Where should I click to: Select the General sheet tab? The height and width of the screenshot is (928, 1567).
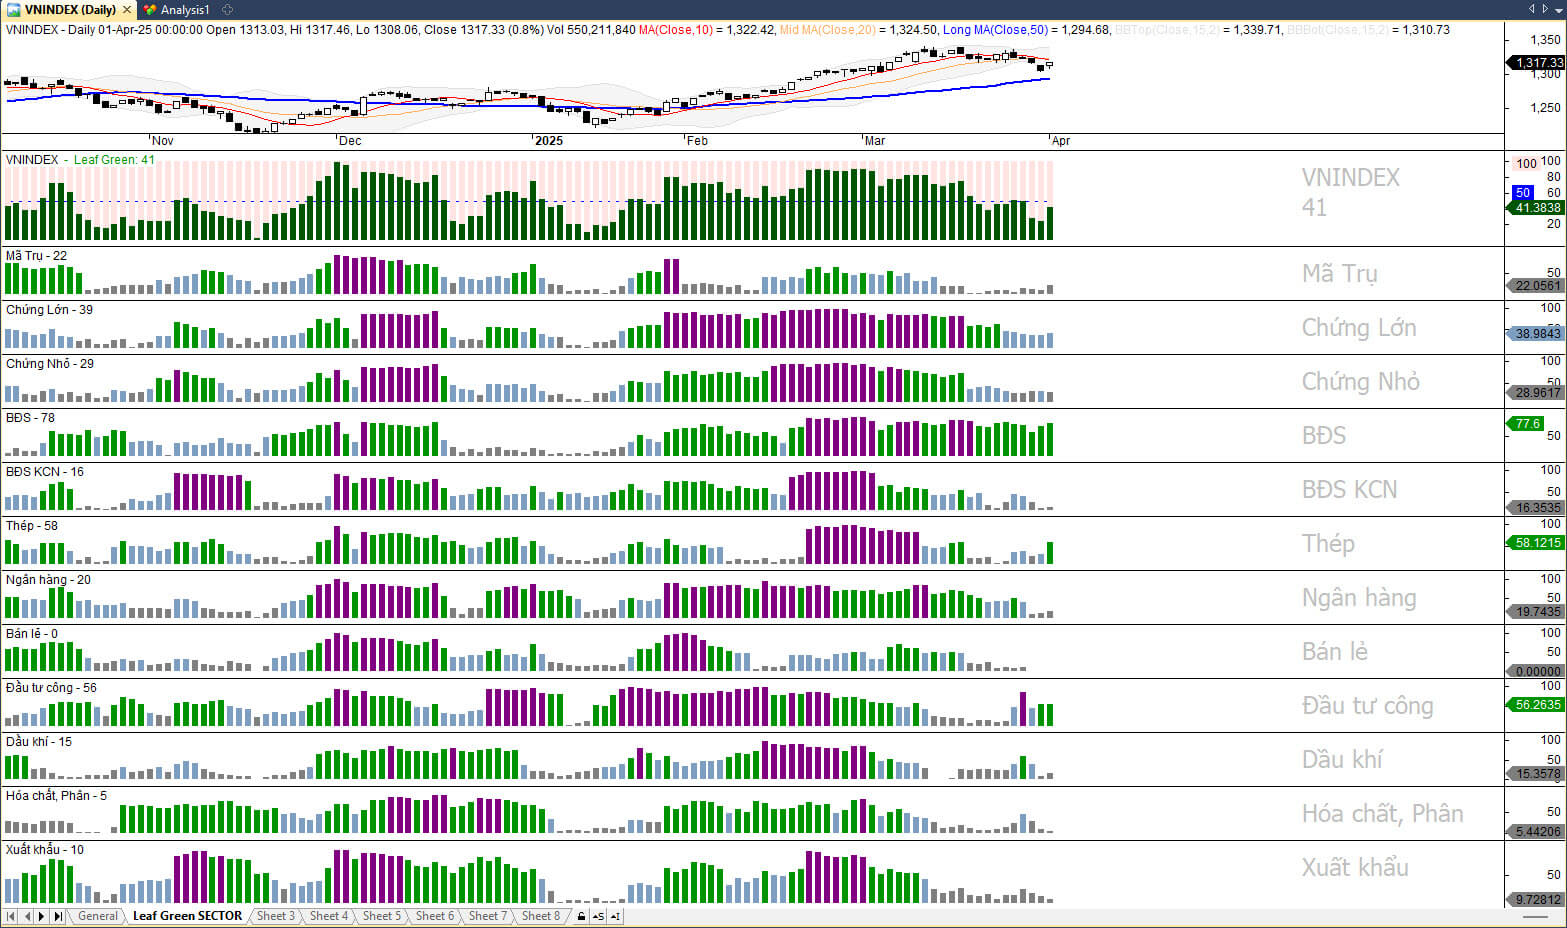pos(97,916)
